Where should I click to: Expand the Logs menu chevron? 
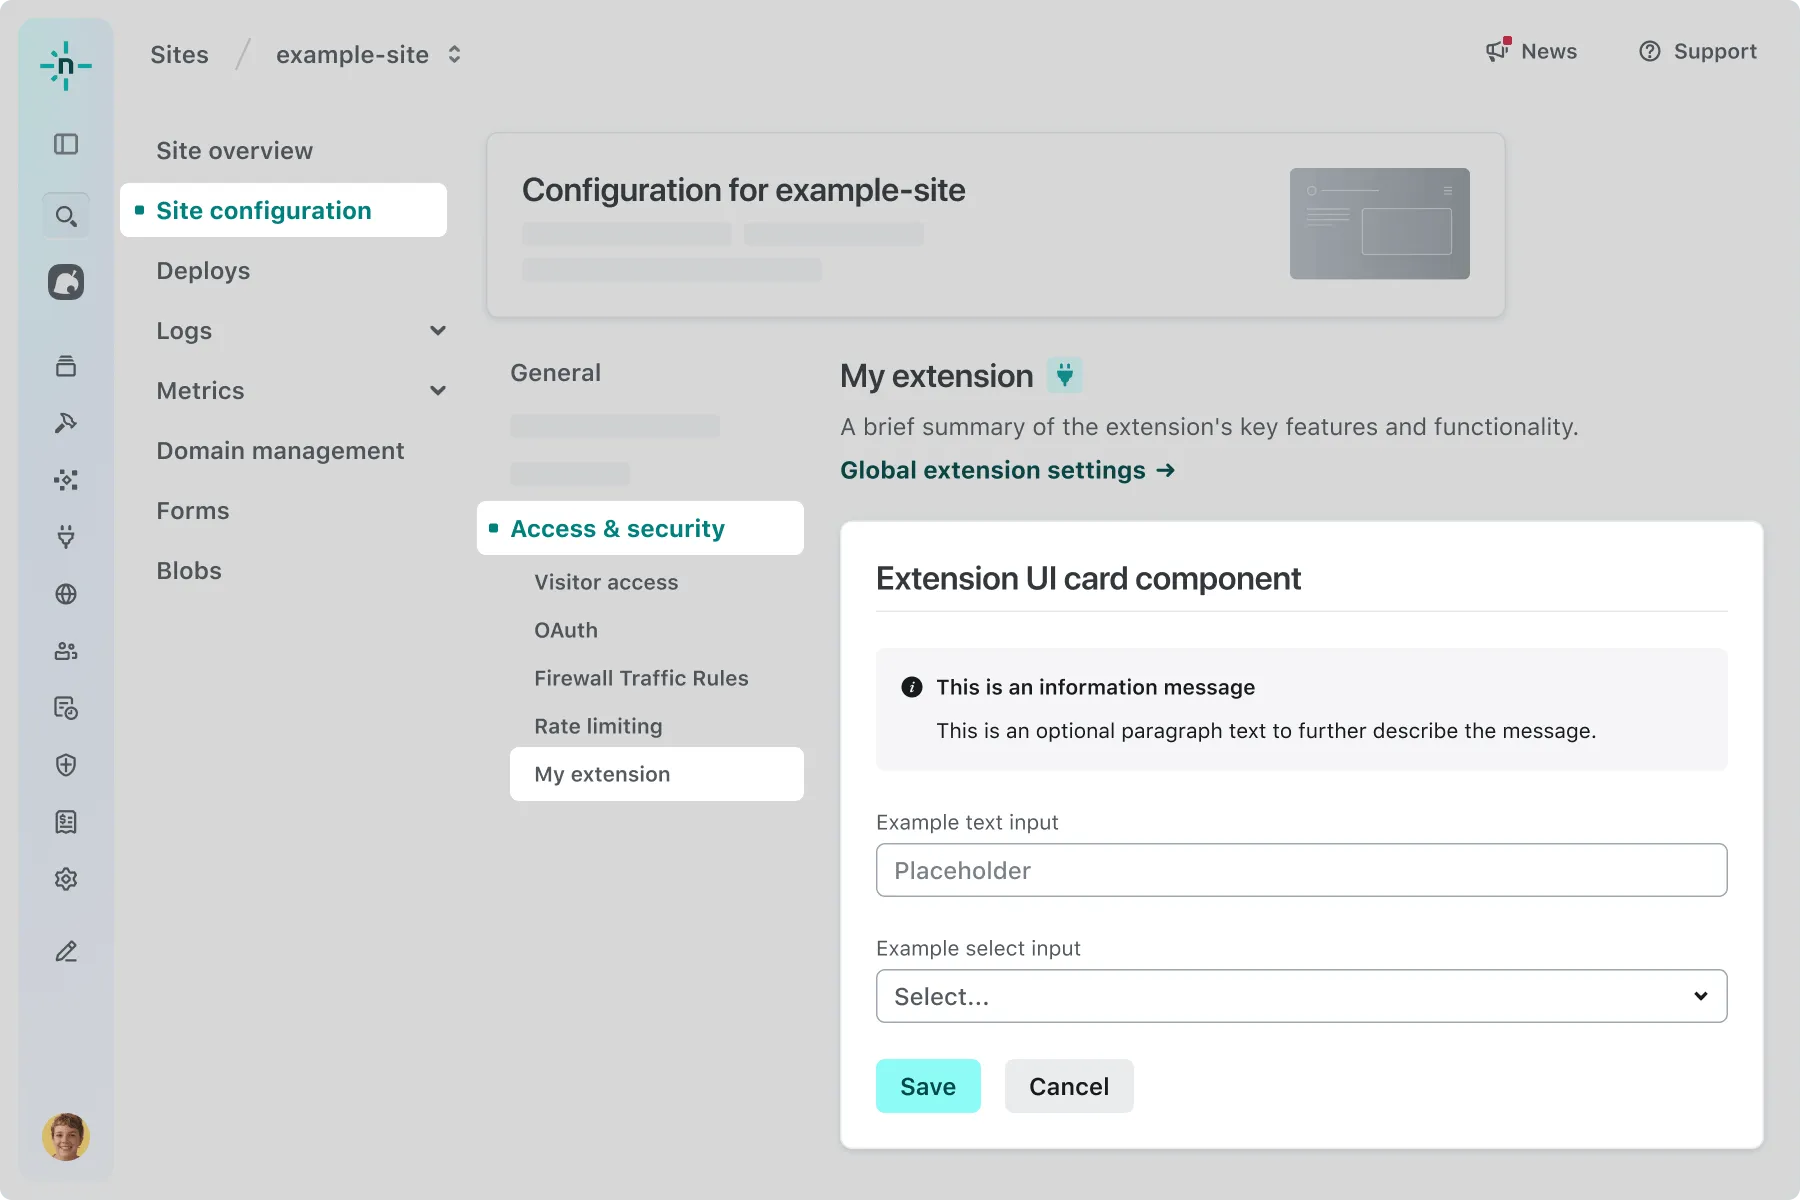click(x=437, y=331)
